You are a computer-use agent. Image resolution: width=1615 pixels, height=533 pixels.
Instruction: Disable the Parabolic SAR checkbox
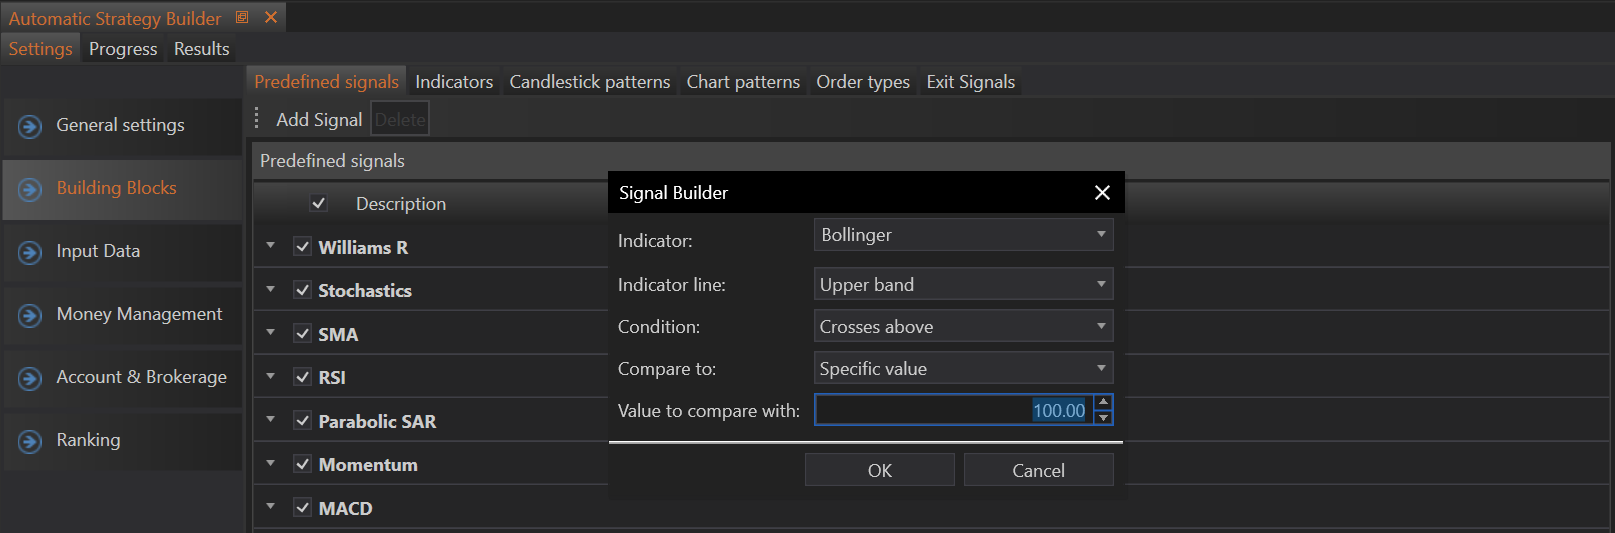[303, 421]
